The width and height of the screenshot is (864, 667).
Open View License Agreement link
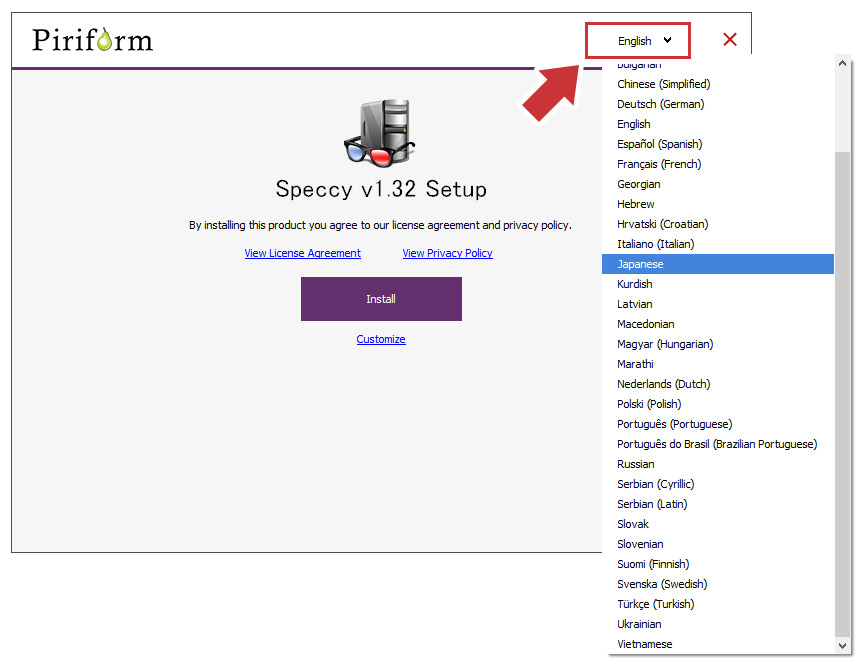[303, 253]
